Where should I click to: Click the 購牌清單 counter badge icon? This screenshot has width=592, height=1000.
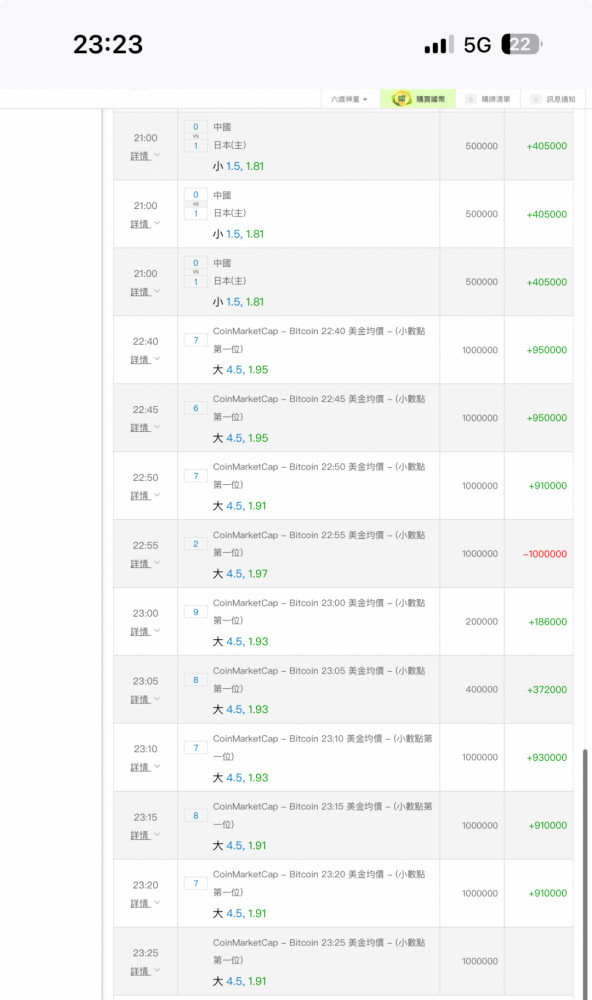tap(471, 99)
